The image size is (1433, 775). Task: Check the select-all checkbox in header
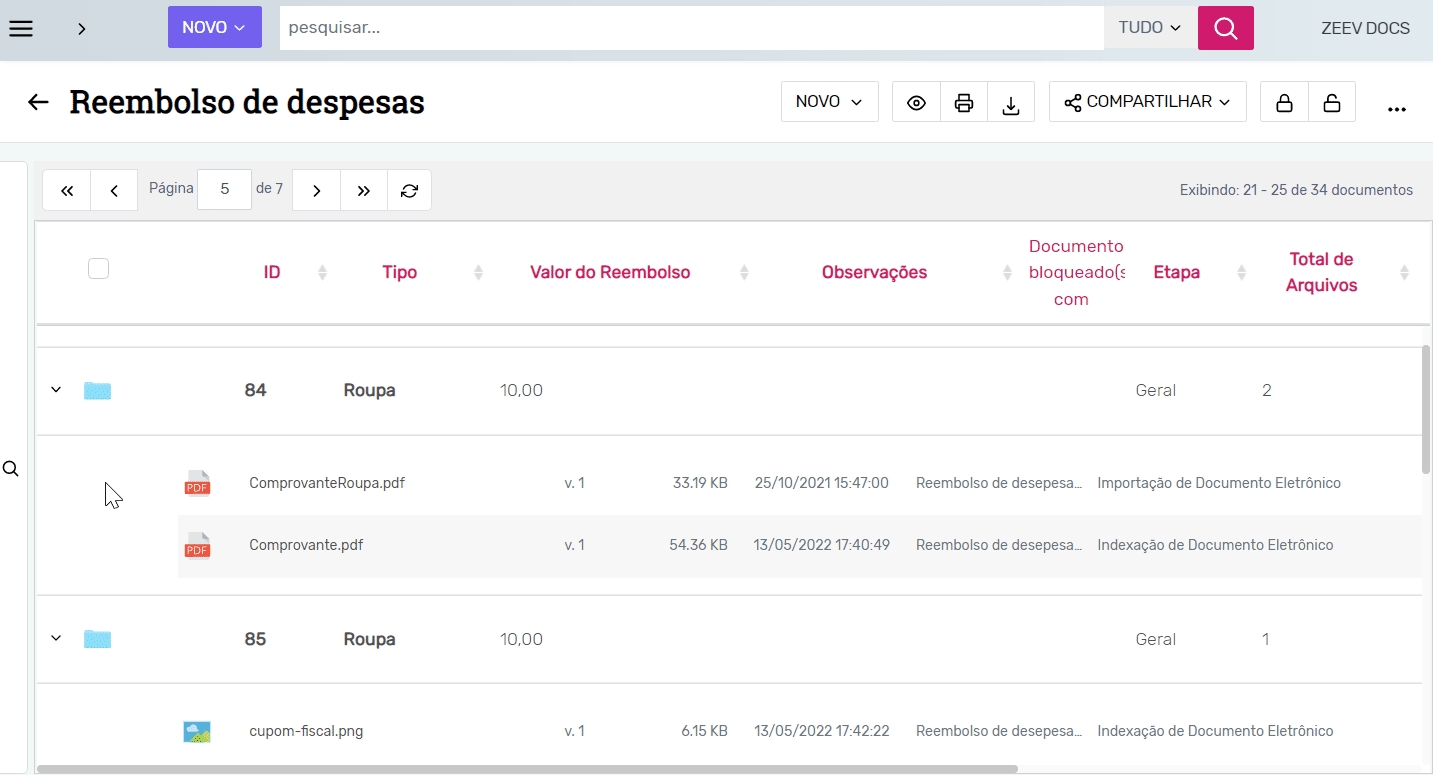pos(98,268)
